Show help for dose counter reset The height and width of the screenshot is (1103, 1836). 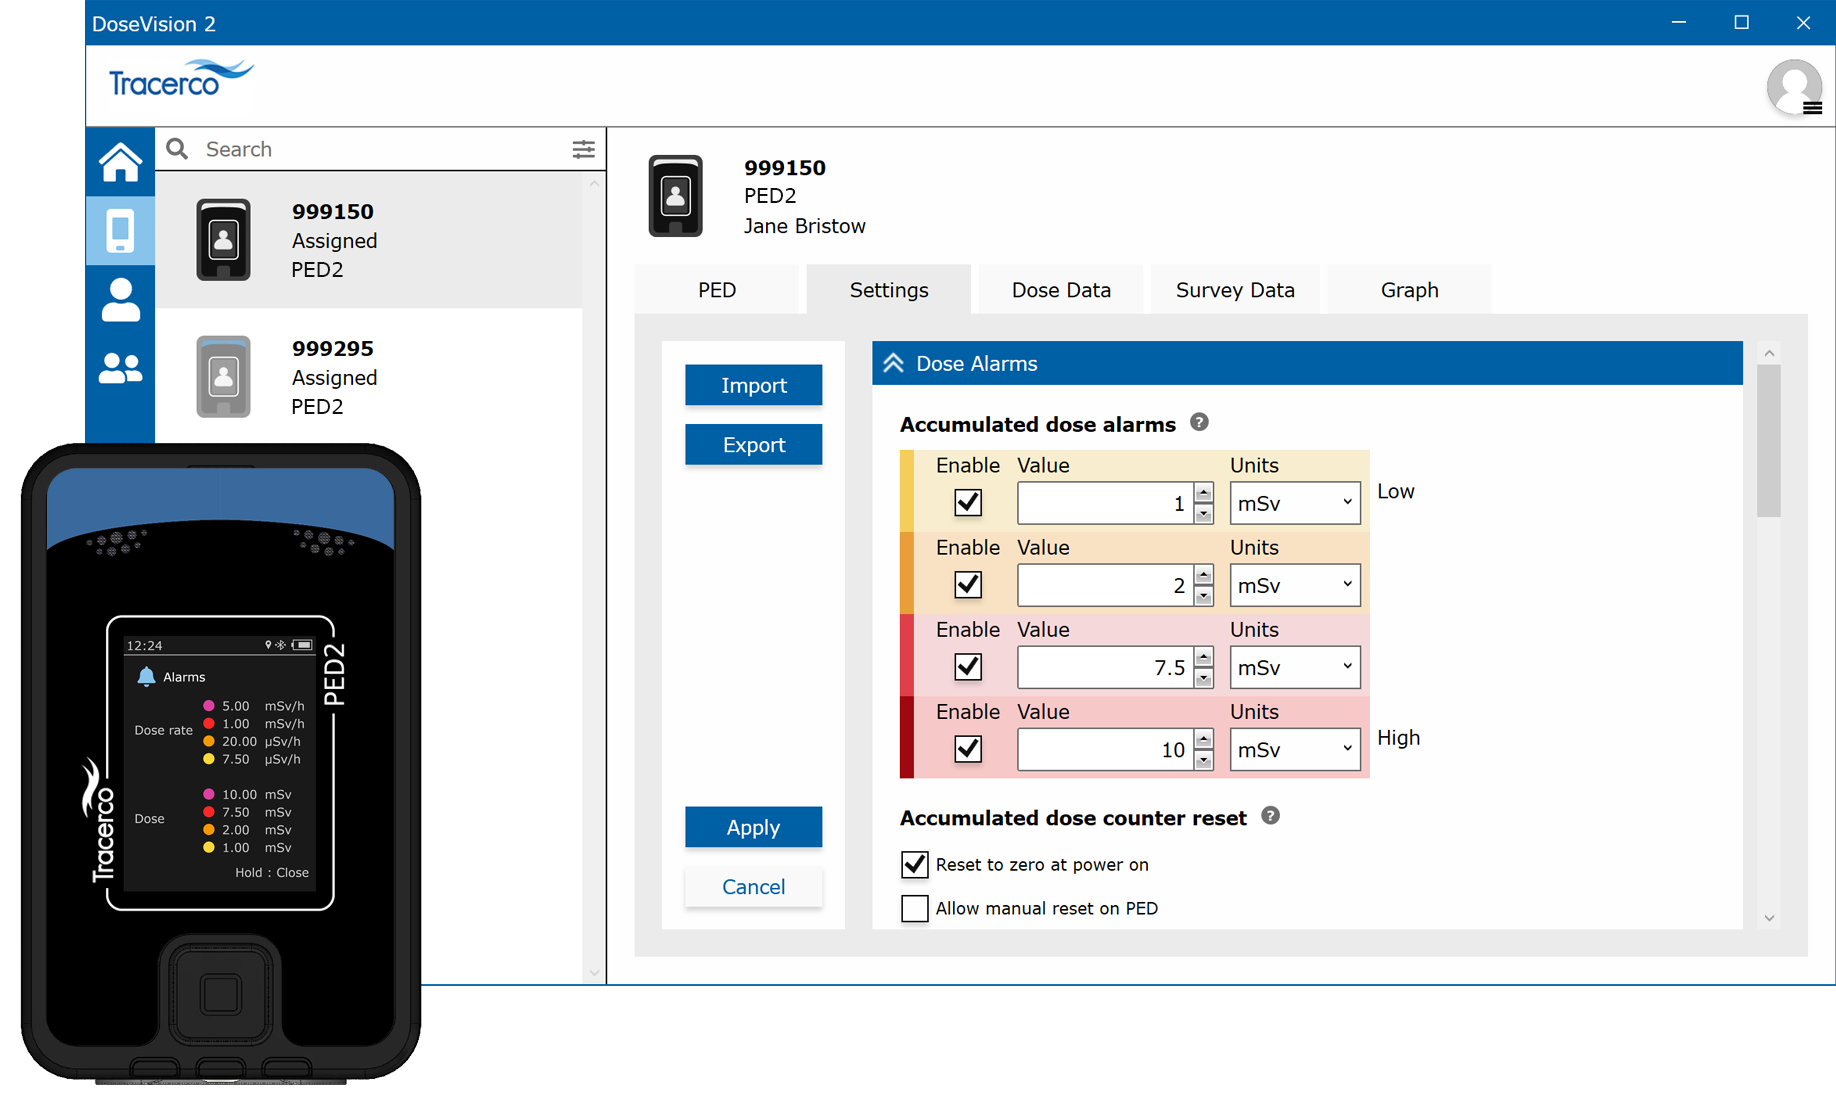tap(1270, 816)
